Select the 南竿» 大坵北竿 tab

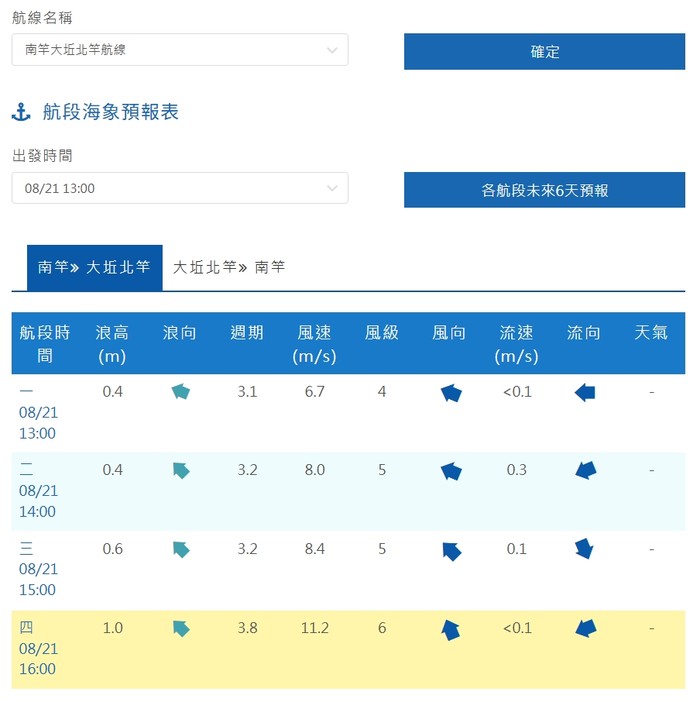[94, 268]
